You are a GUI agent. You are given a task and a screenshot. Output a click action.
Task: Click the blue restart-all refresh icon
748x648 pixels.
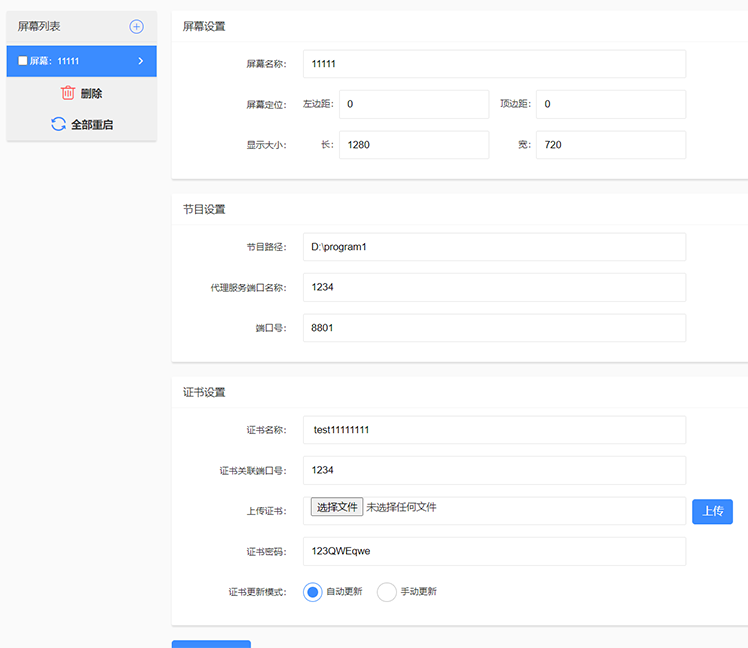(x=58, y=125)
